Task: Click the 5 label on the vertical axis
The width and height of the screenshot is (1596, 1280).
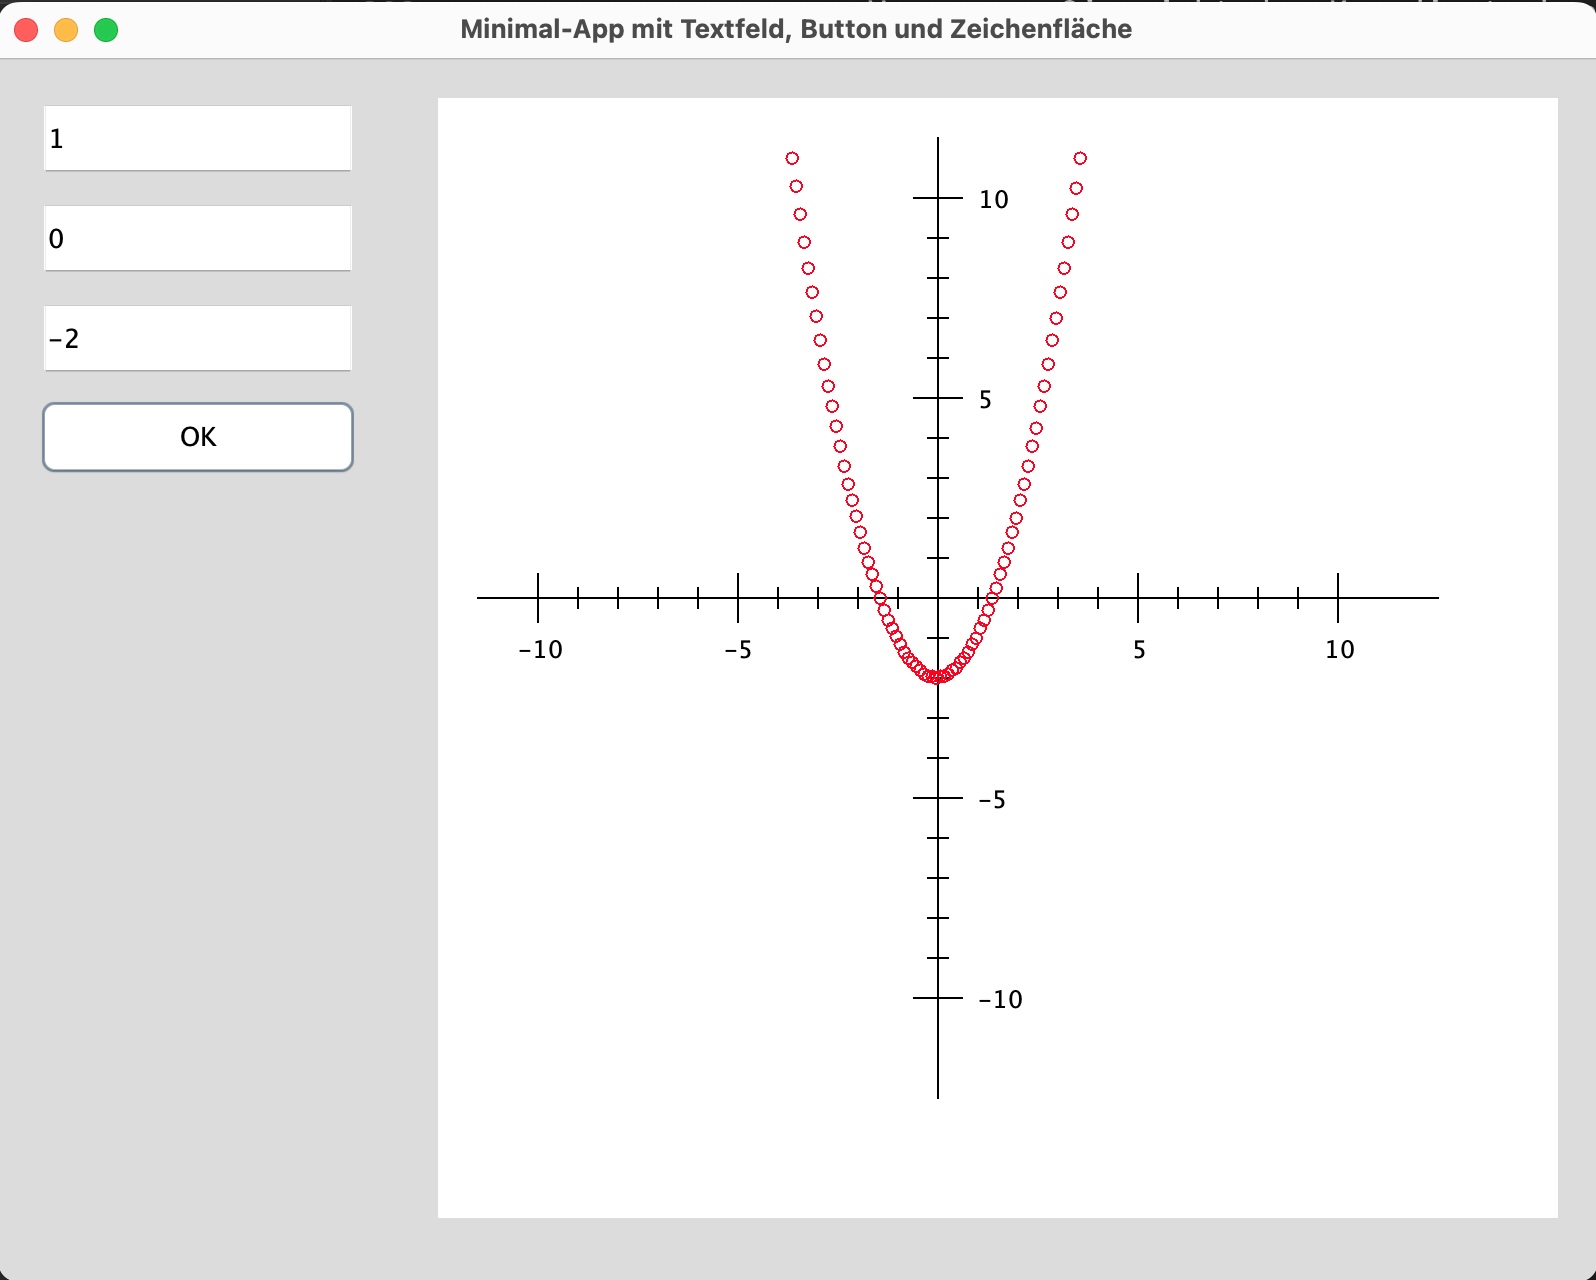Action: pos(985,400)
